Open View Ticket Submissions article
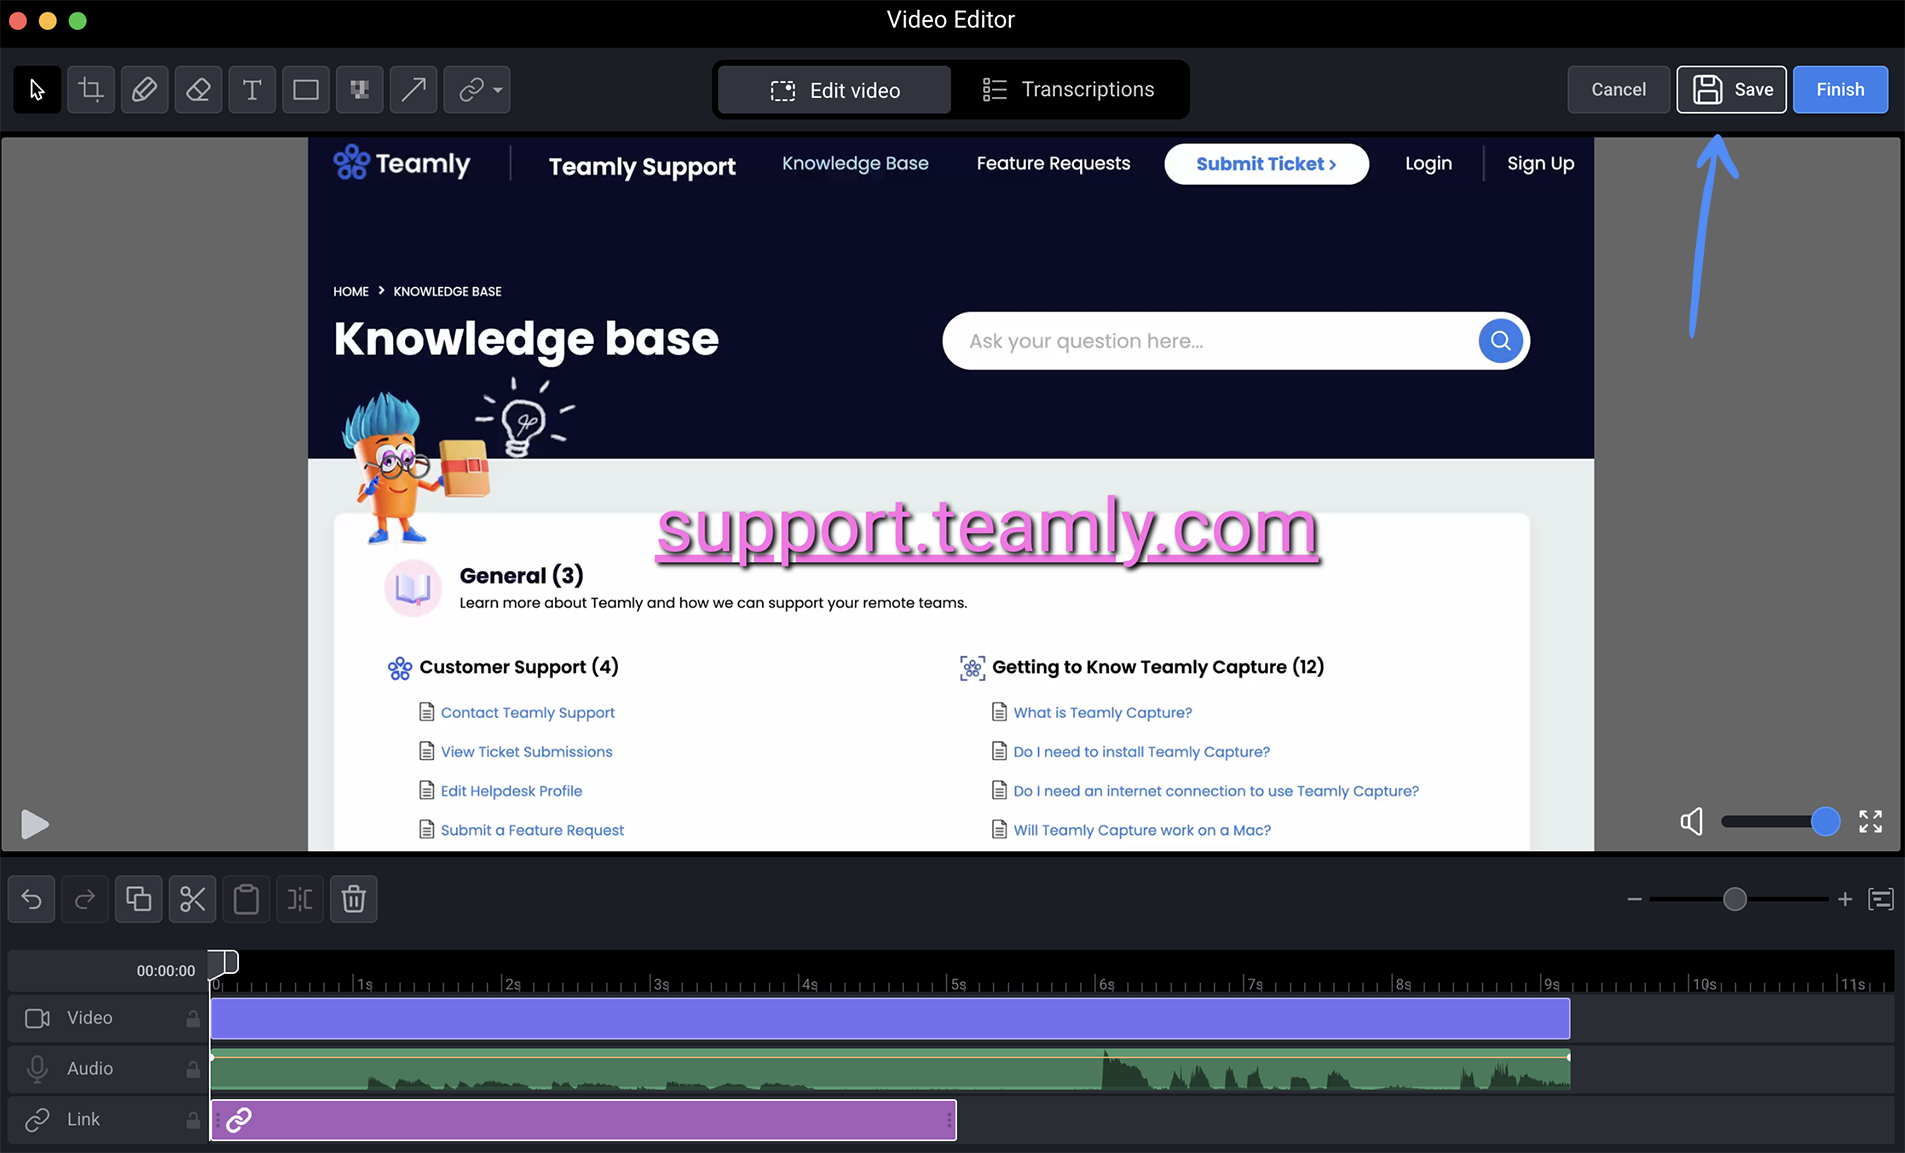1905x1153 pixels. [526, 751]
